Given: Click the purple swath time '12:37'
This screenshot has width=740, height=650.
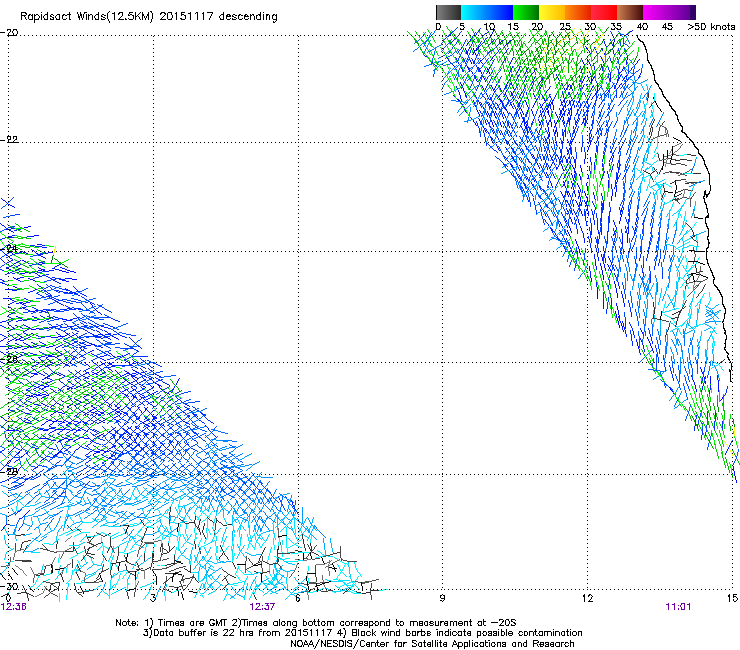Looking at the screenshot, I should [x=262, y=607].
